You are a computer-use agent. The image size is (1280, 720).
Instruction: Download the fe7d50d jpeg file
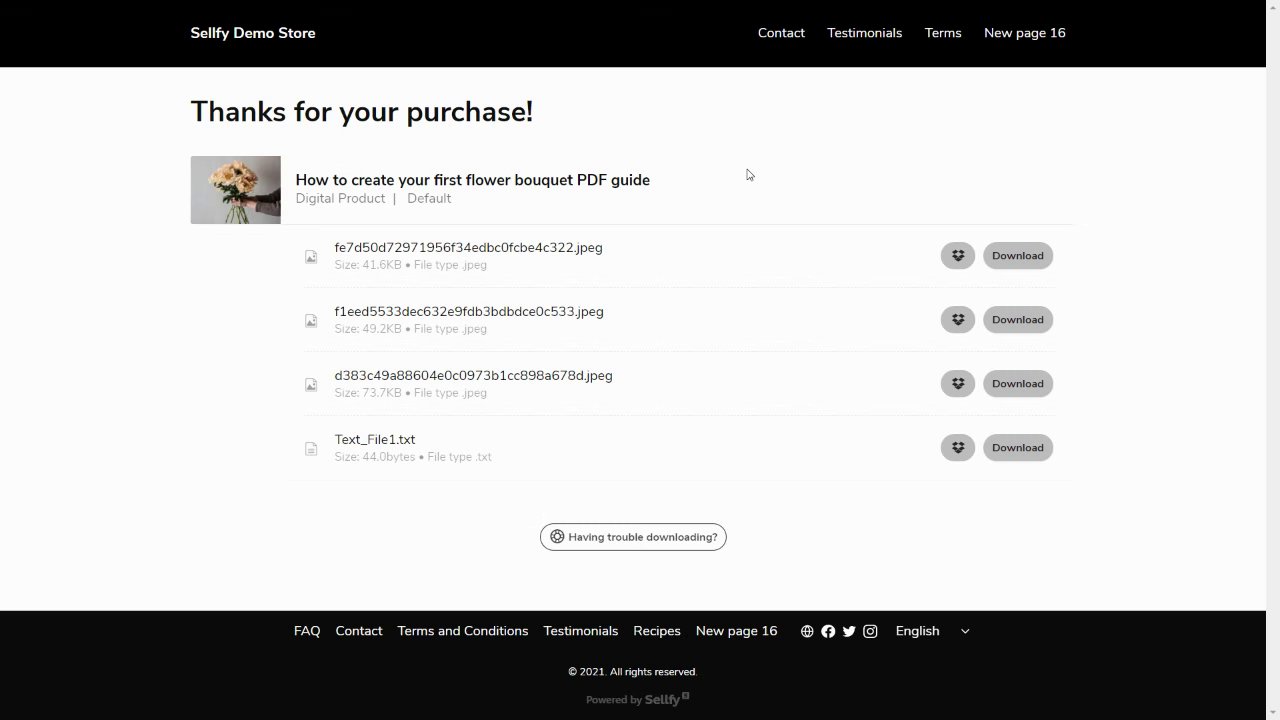point(1017,256)
